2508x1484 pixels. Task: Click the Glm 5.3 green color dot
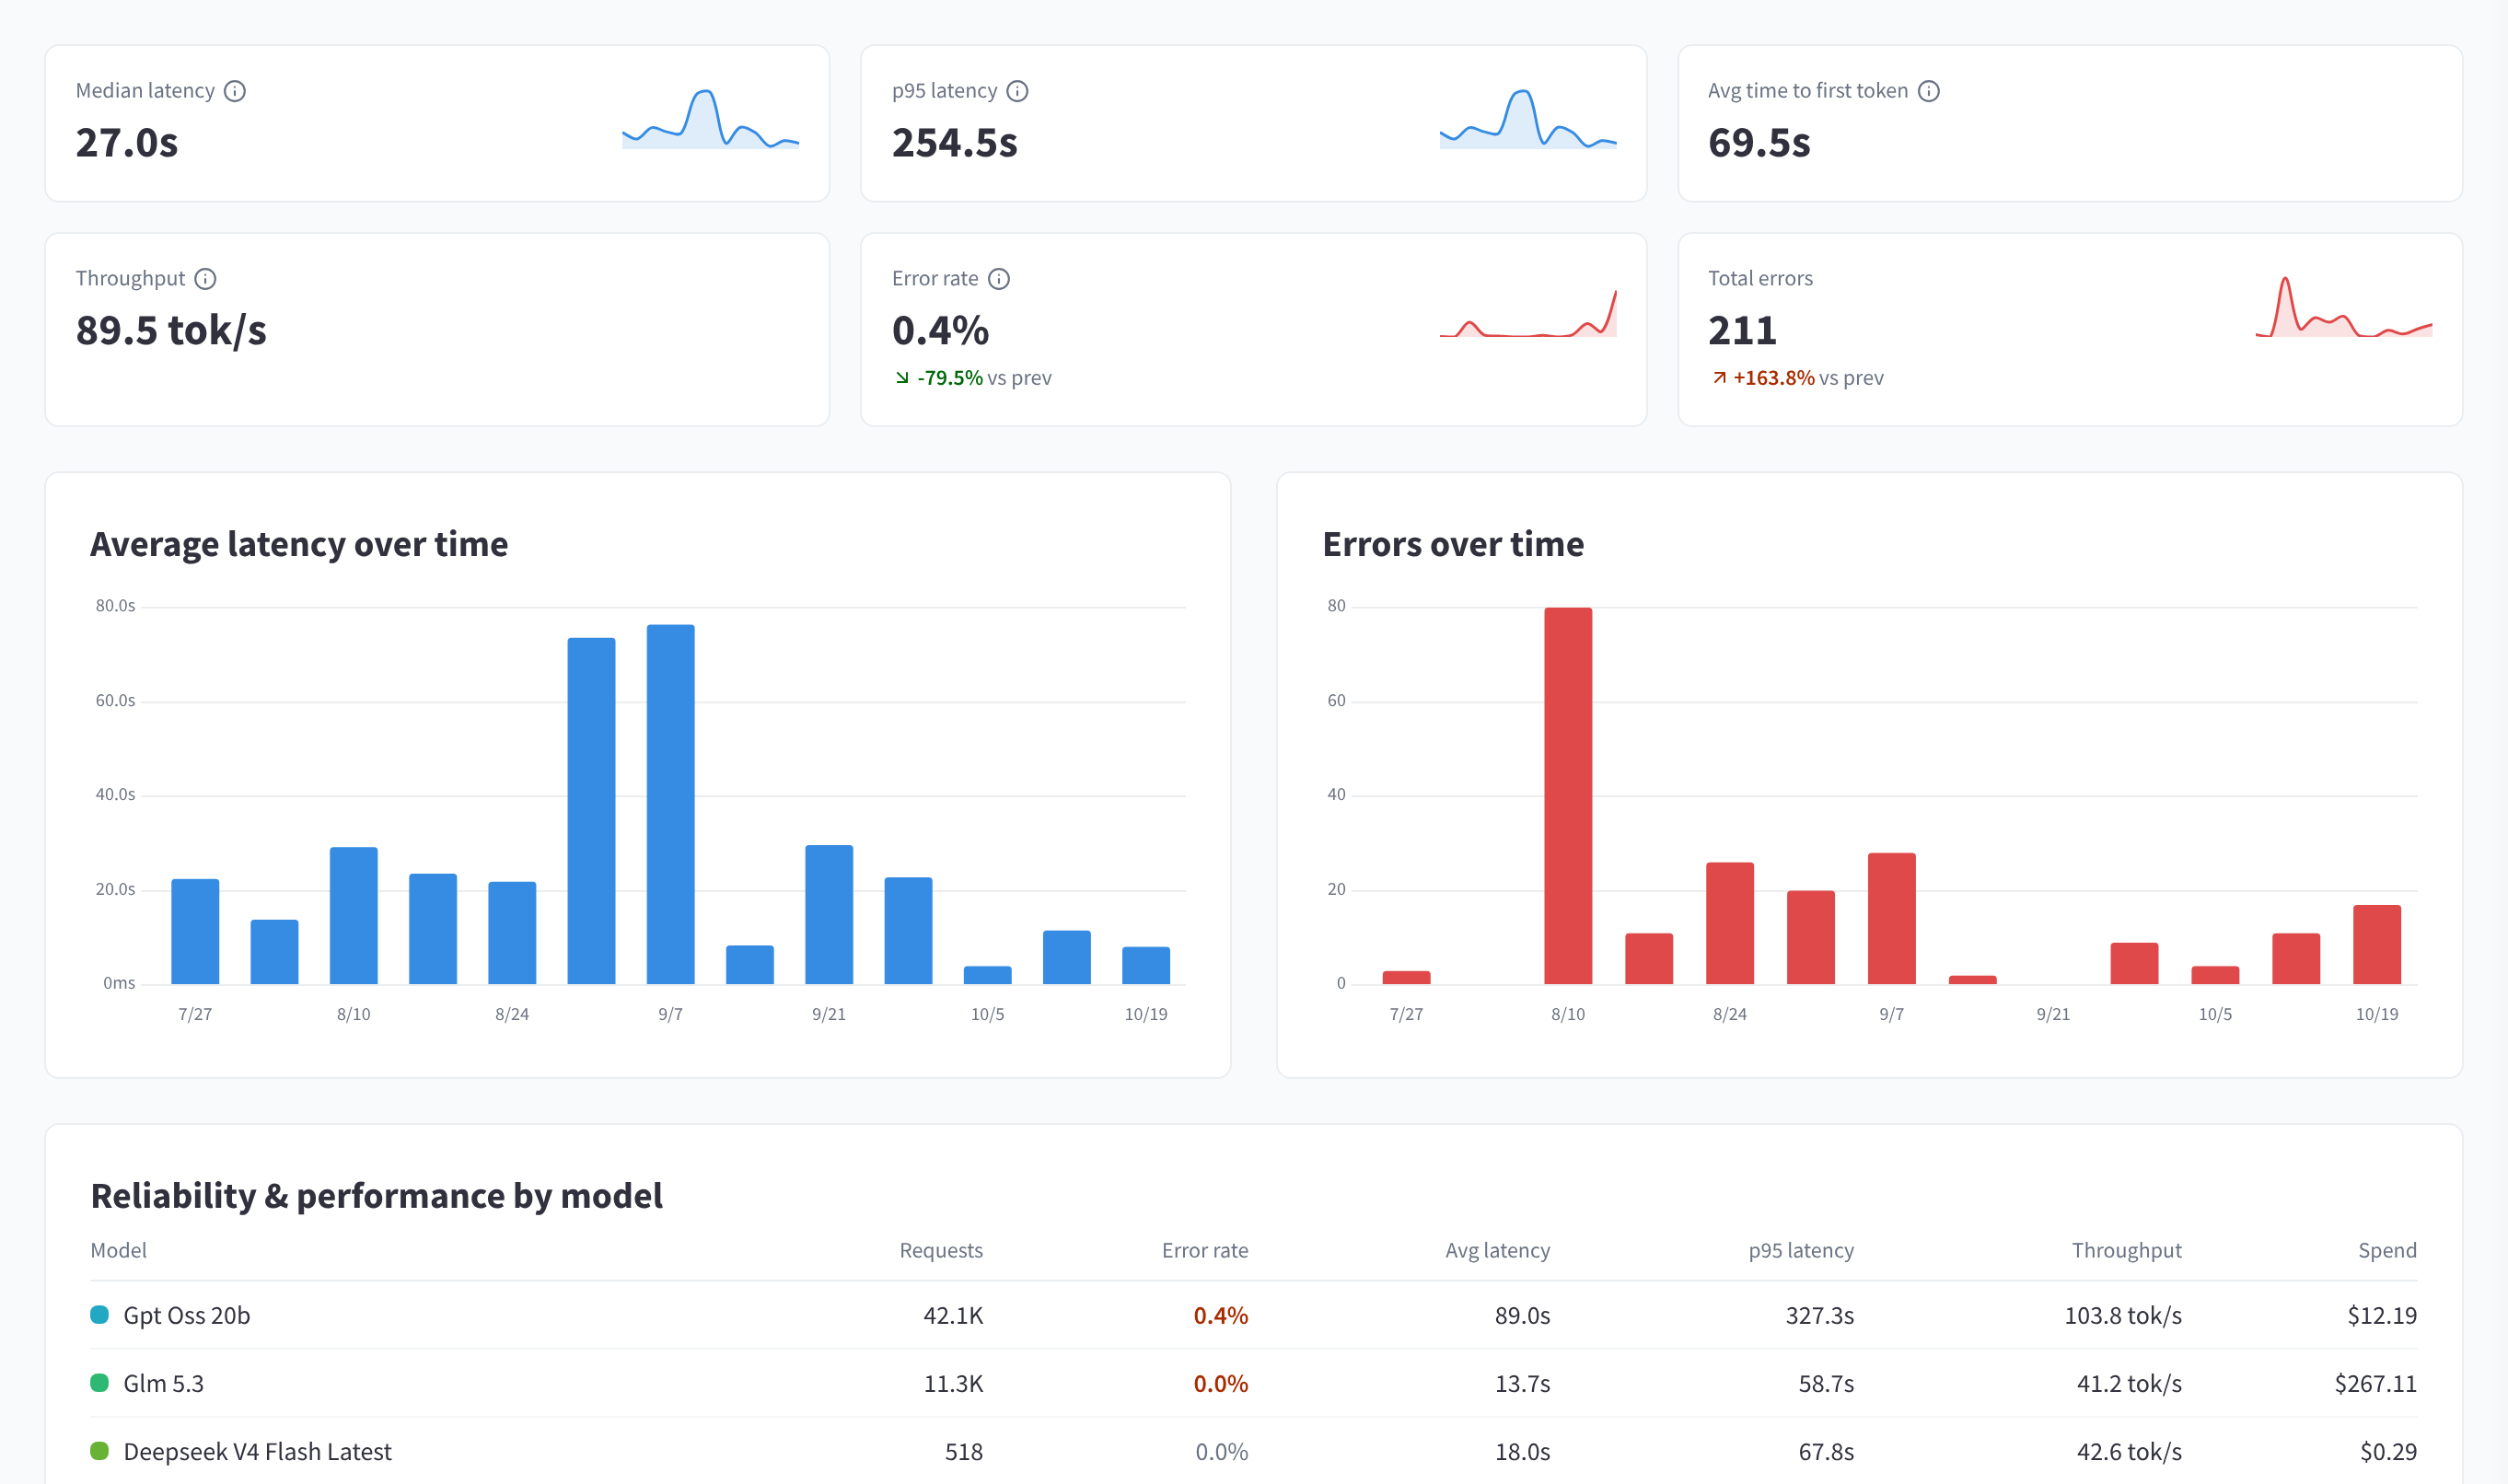click(x=99, y=1382)
